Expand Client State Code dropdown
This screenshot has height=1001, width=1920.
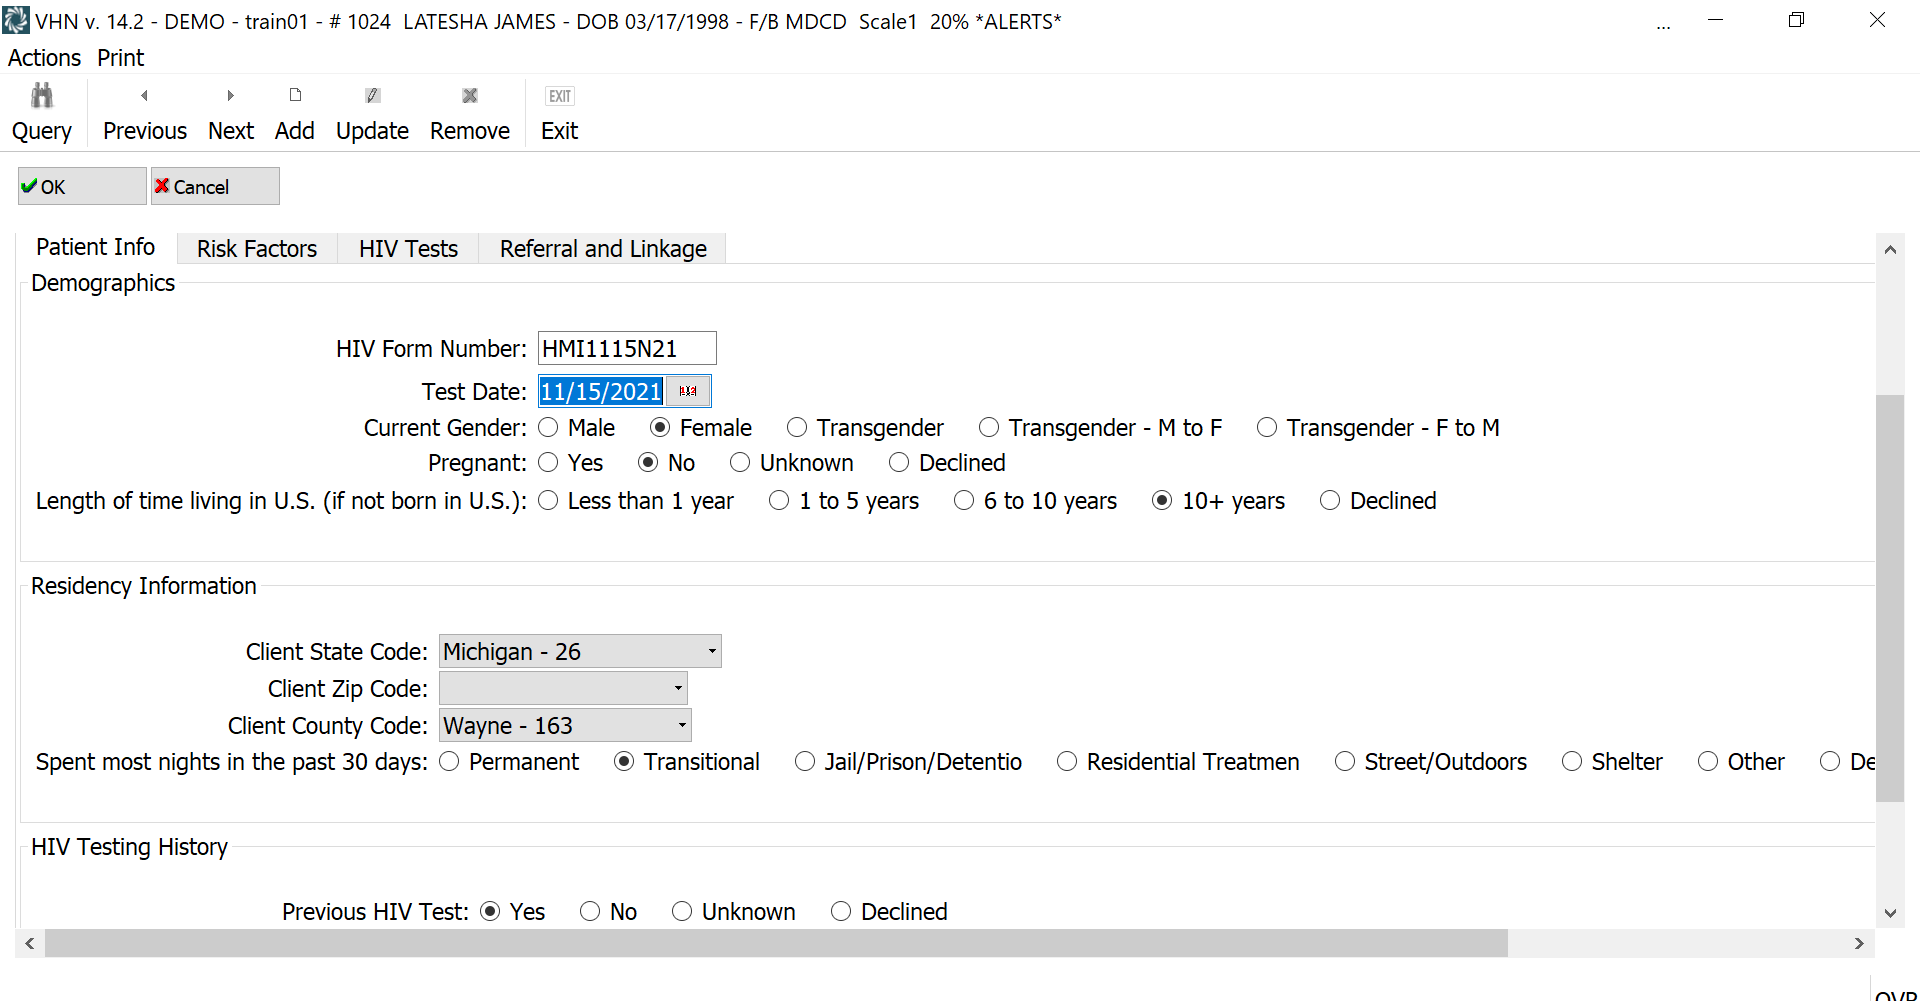[x=712, y=652]
